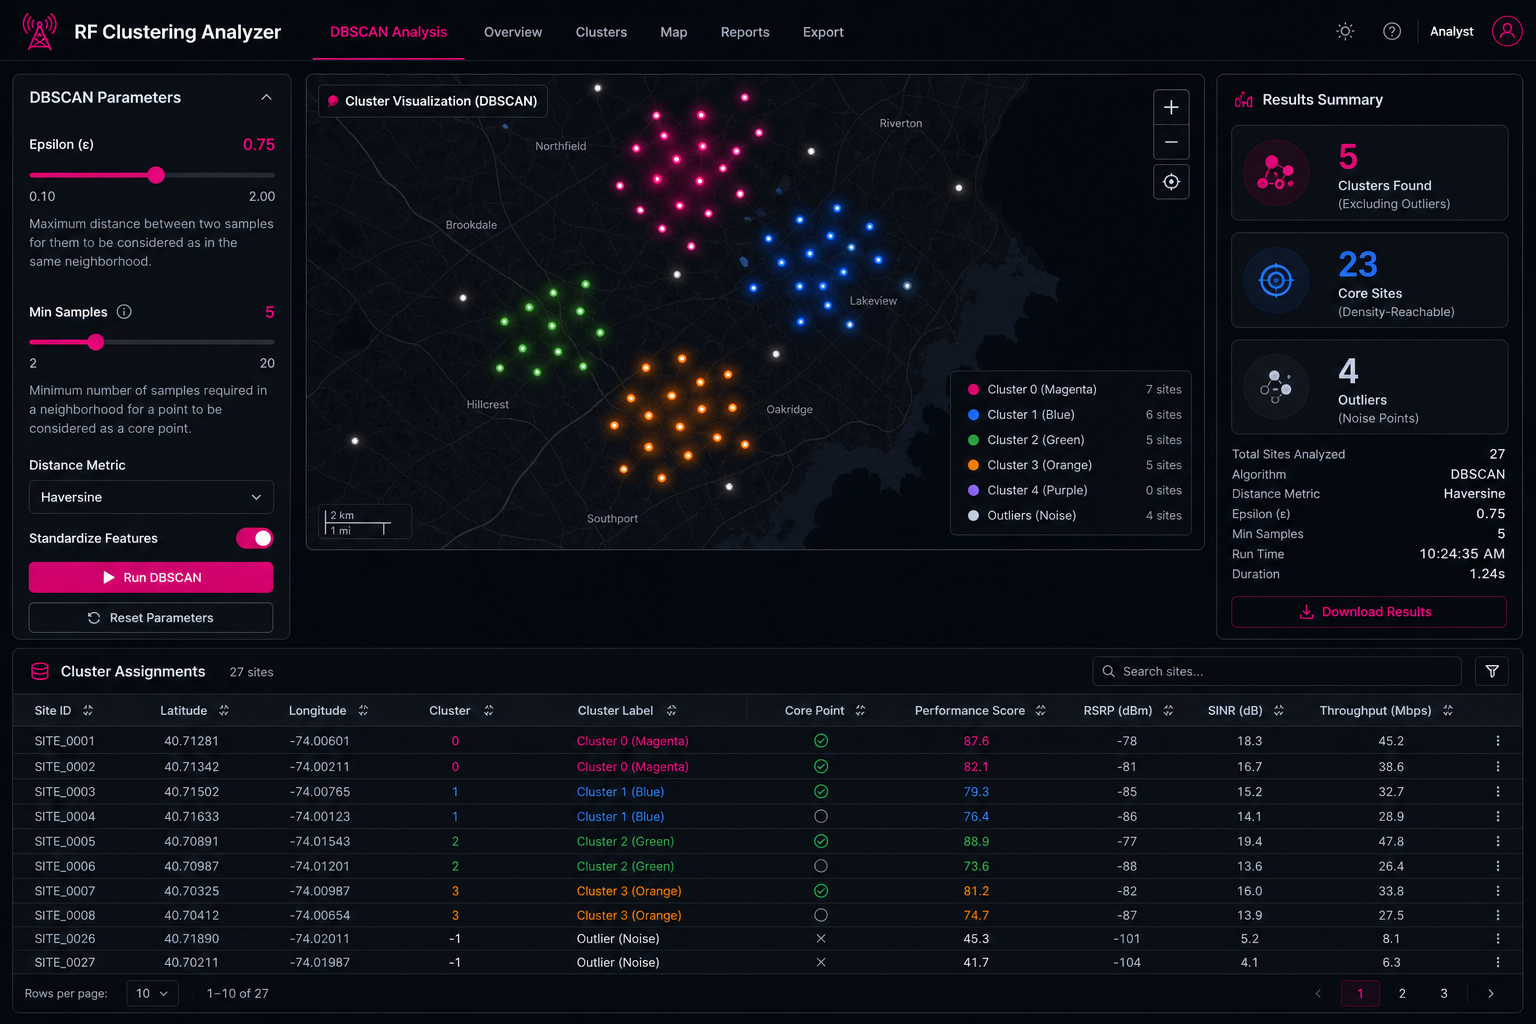Toggle Standardize Features switch off
Viewport: 1536px width, 1024px height.
coord(254,538)
